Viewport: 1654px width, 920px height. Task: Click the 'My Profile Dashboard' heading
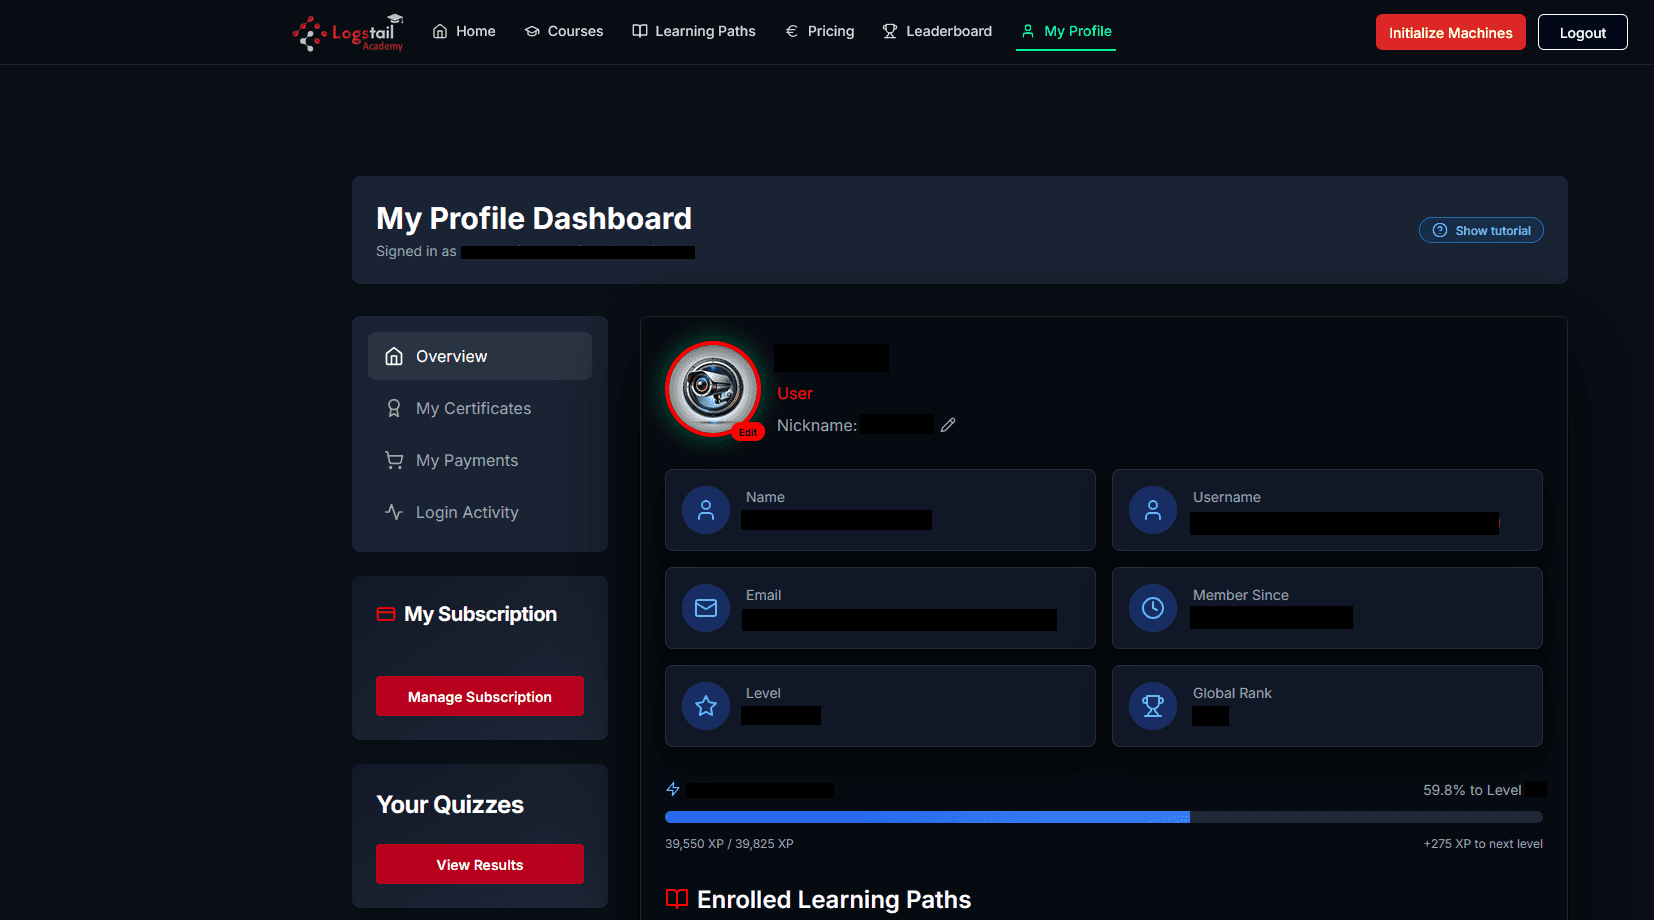coord(534,218)
